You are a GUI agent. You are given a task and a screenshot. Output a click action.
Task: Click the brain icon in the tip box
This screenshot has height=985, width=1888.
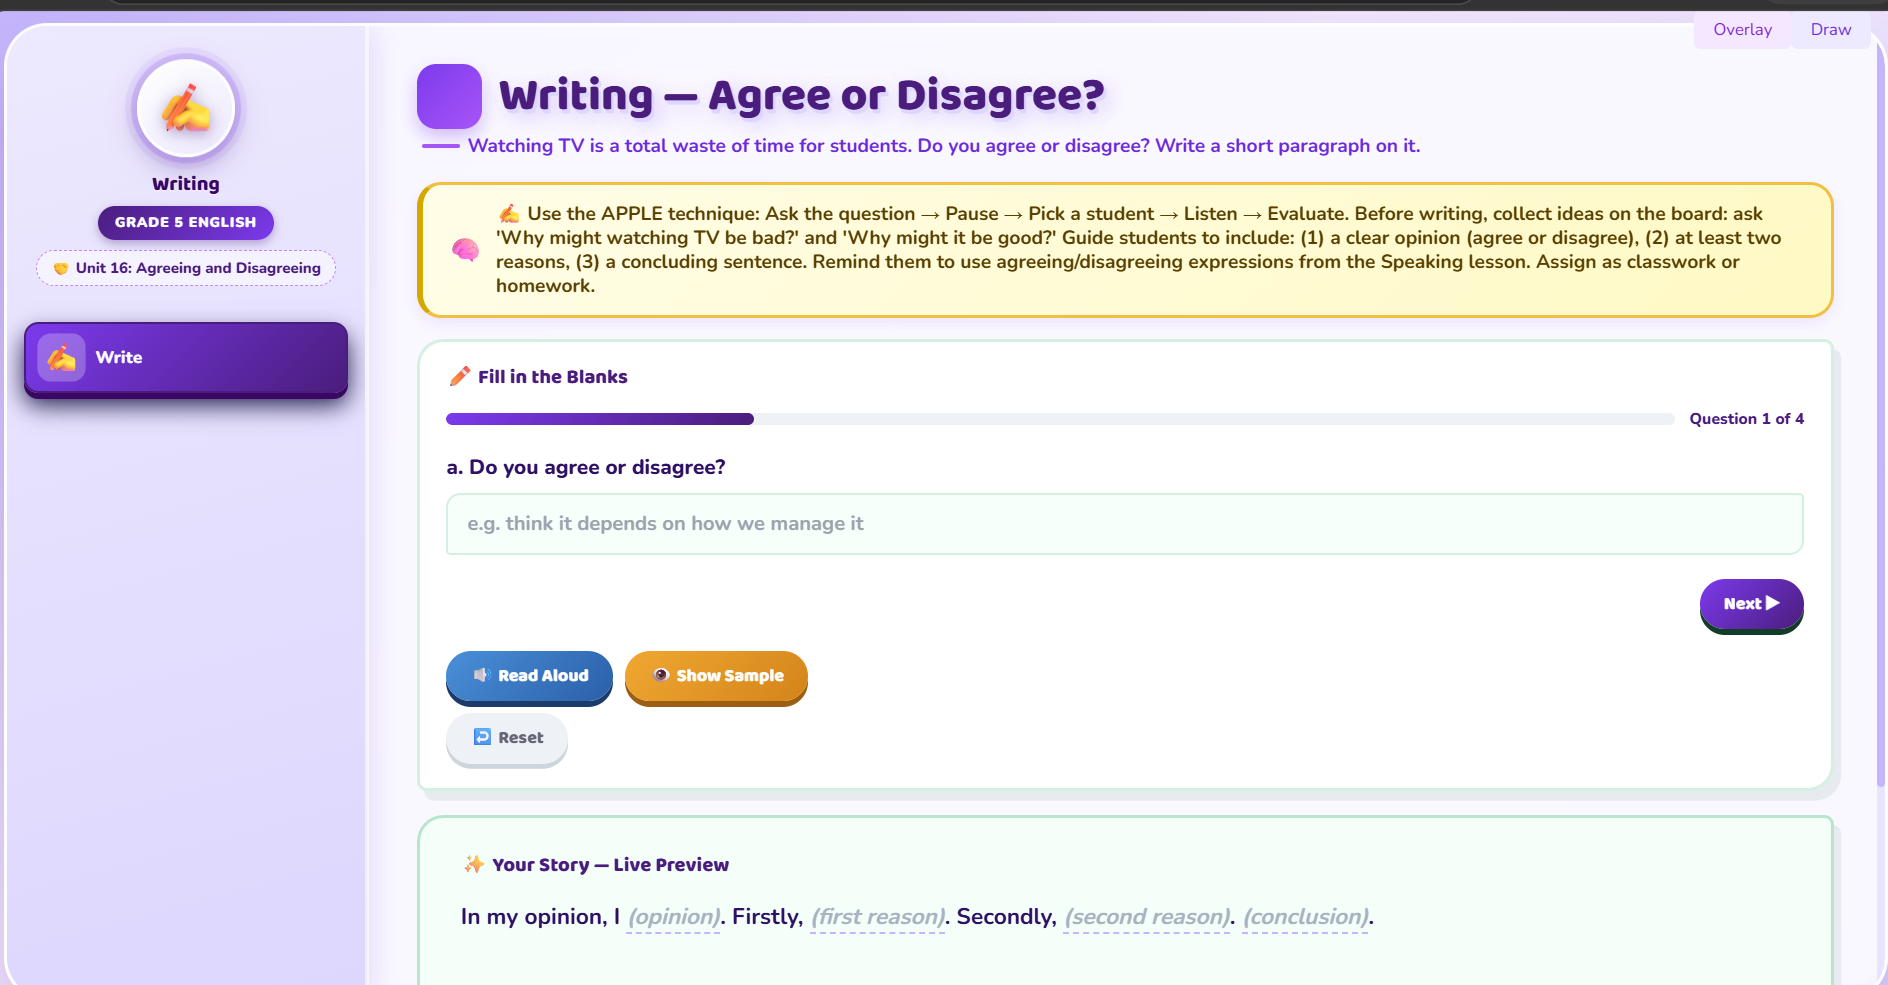click(x=465, y=250)
